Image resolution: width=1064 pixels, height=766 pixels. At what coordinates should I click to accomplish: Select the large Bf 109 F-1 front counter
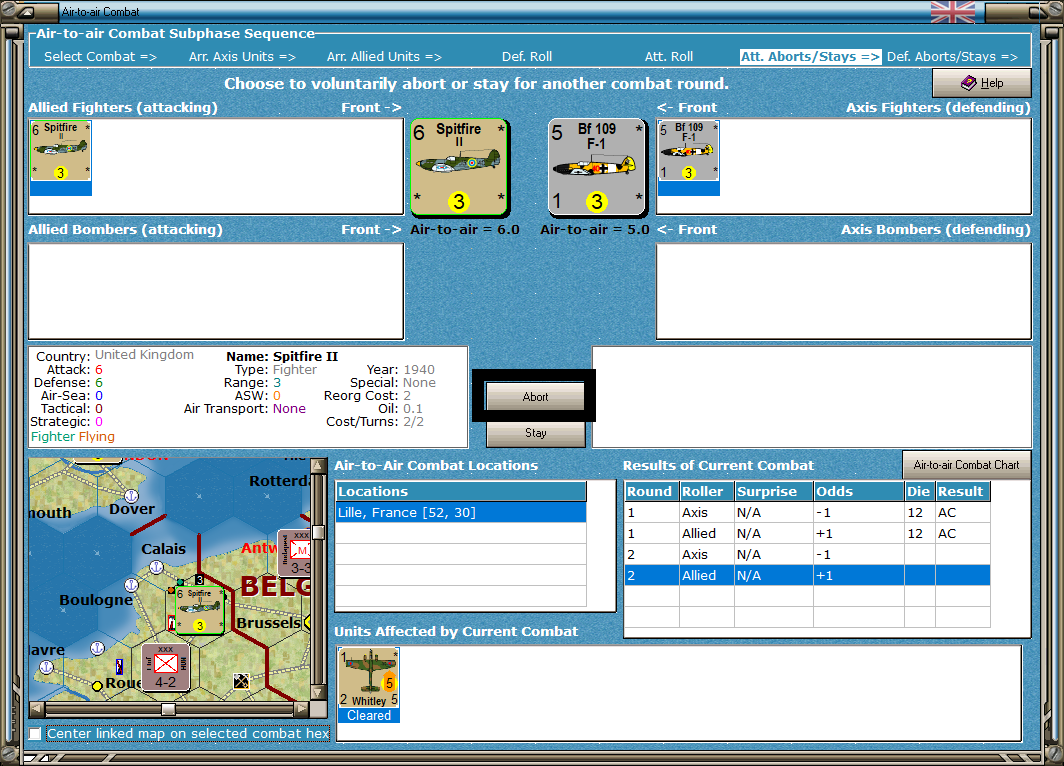(597, 167)
